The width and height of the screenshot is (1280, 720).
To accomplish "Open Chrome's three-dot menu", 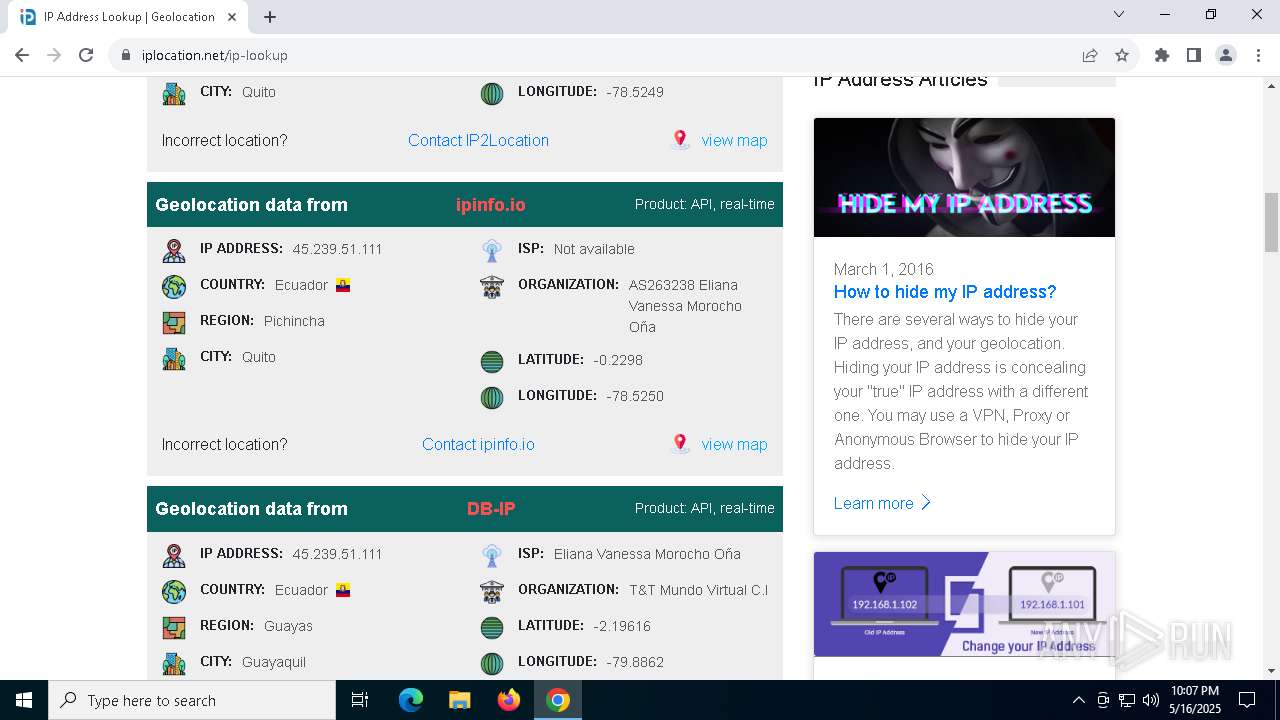I will coord(1258,55).
